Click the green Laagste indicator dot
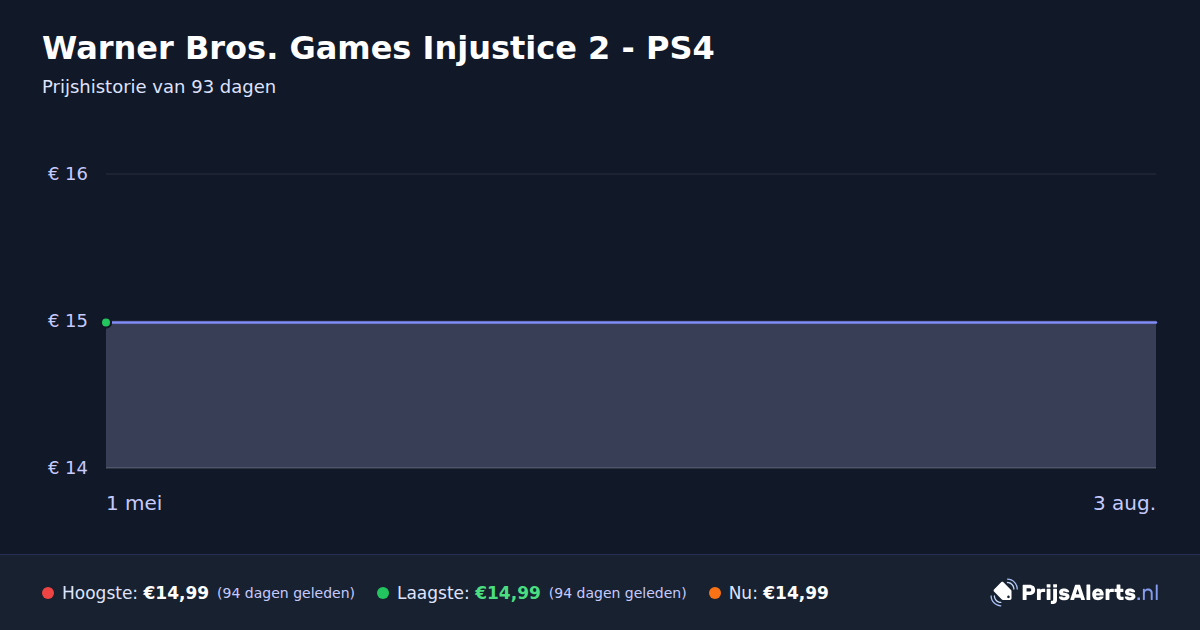Image resolution: width=1200 pixels, height=630 pixels. click(x=383, y=593)
